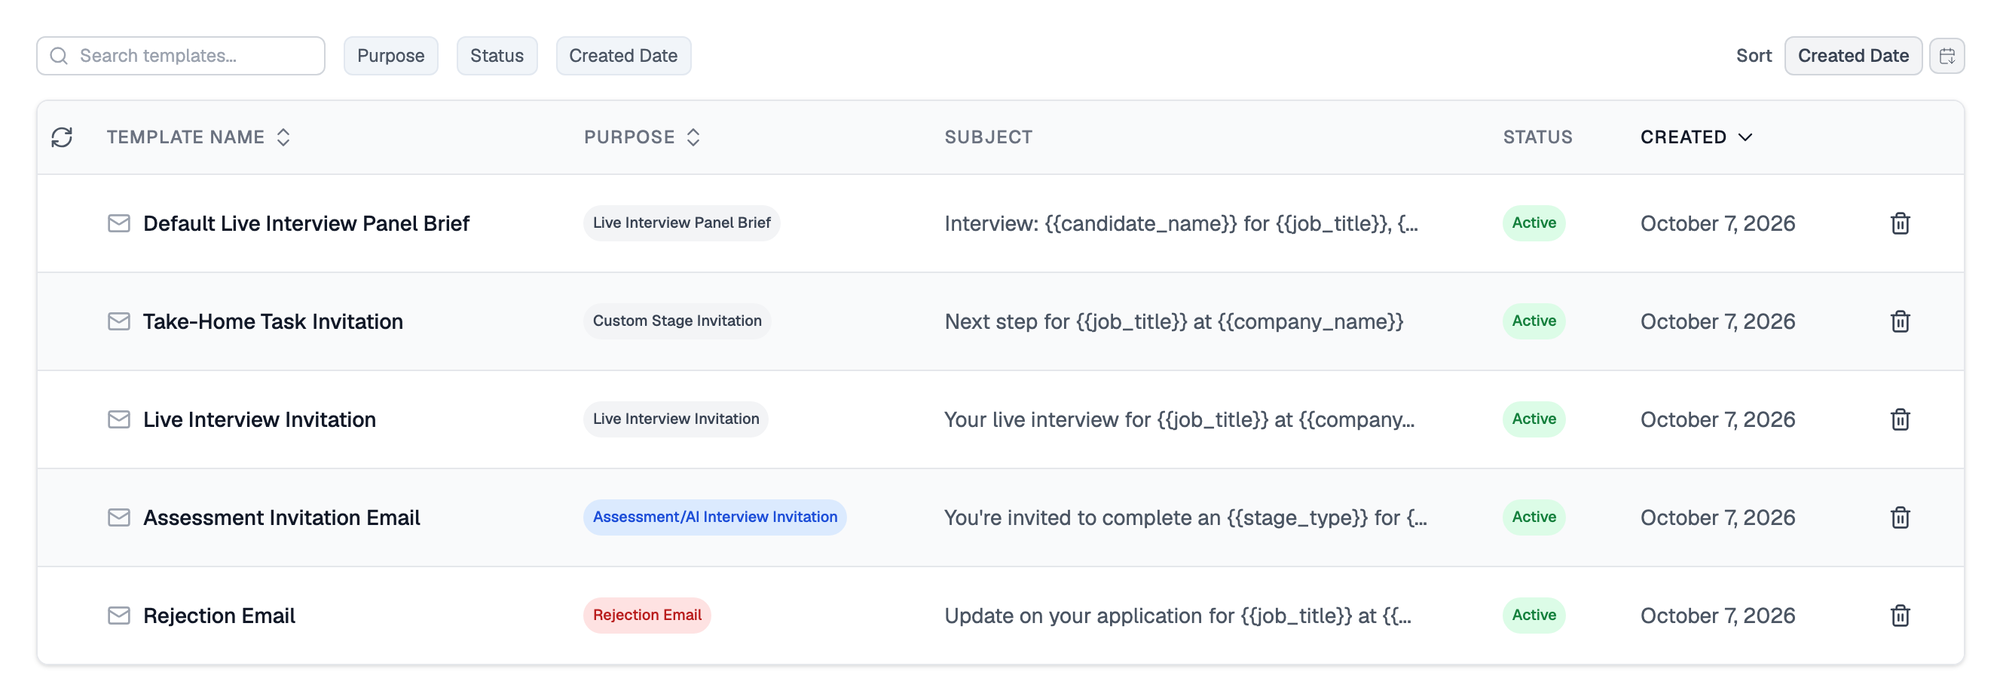Viewport: 2000px width, 700px height.
Task: Click subject "Update on your application for {{job_title}}"
Action: pos(1178,615)
